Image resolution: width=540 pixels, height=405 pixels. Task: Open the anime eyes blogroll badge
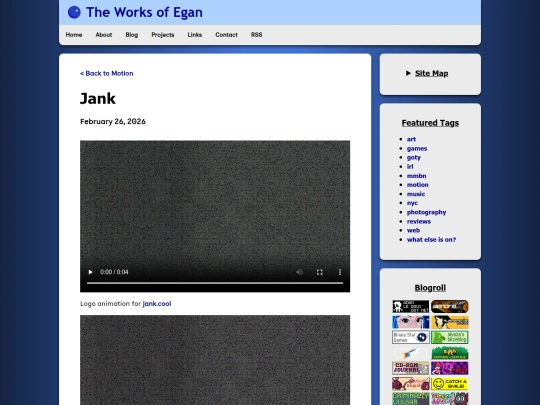pyautogui.click(x=411, y=322)
